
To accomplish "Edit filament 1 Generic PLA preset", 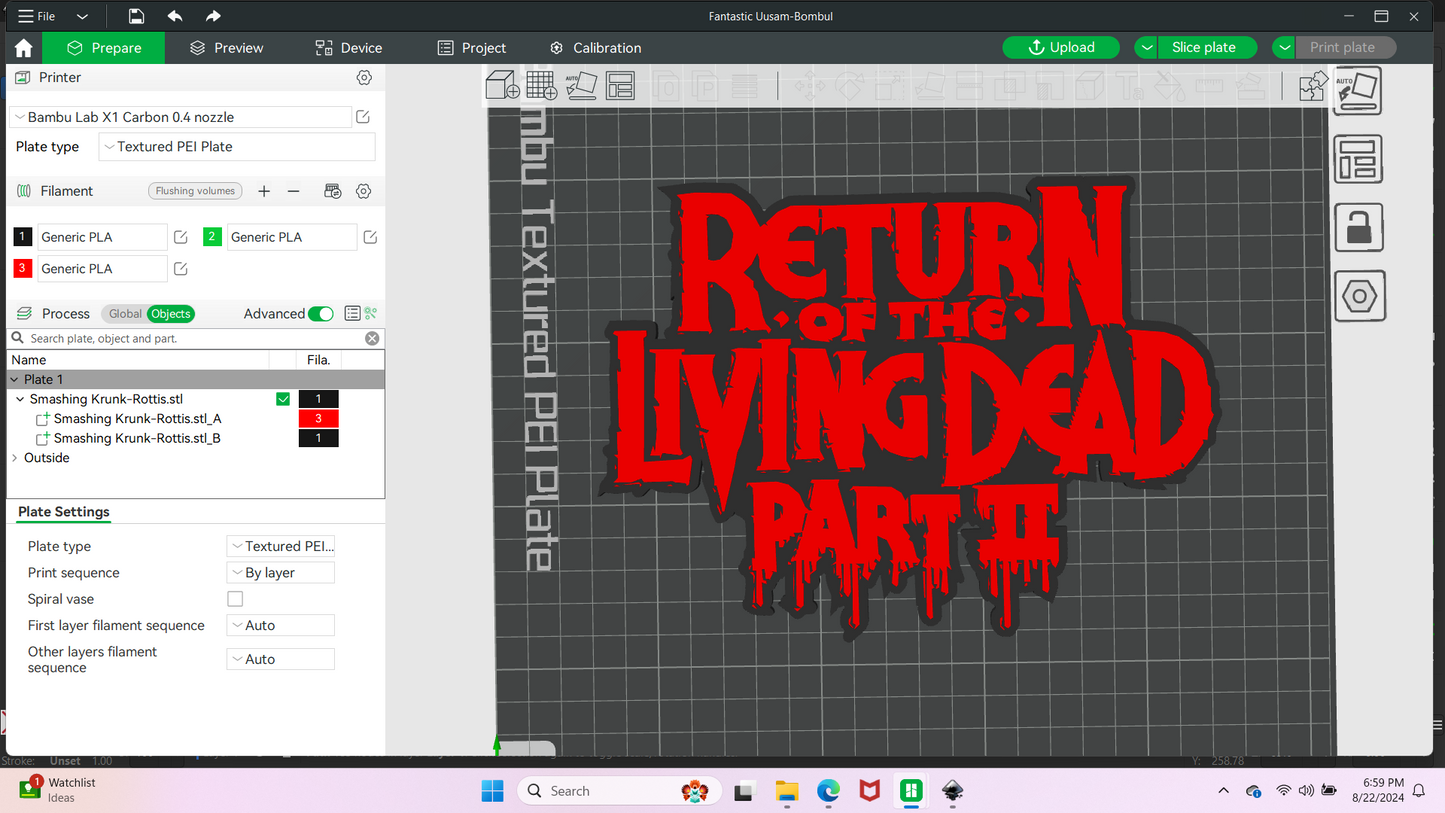I will 181,237.
